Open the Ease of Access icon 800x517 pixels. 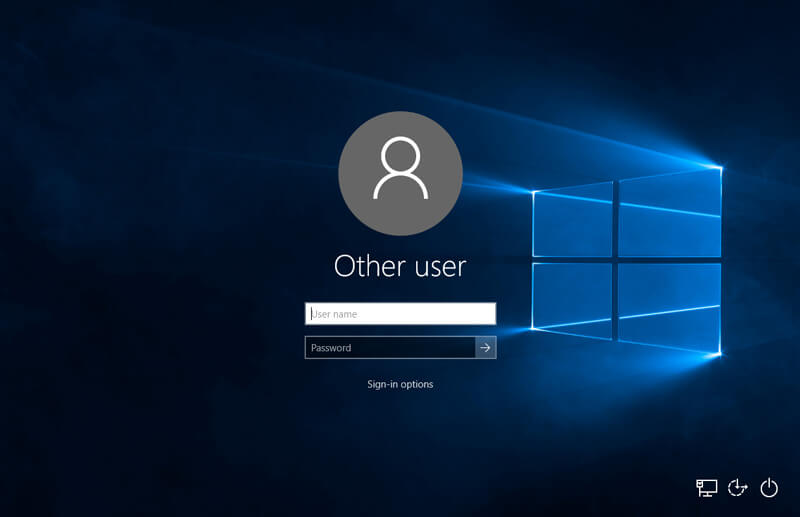(x=738, y=488)
